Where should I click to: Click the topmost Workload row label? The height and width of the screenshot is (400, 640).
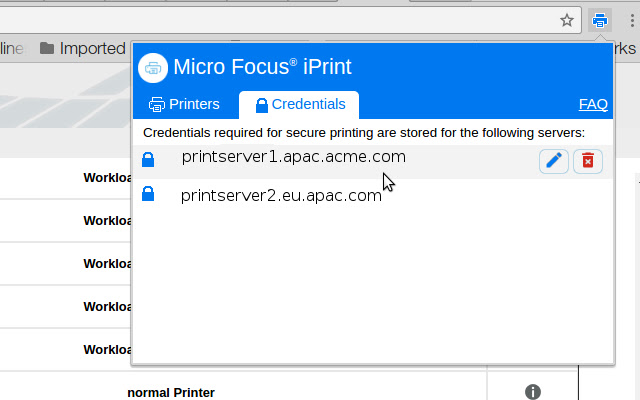tap(107, 178)
